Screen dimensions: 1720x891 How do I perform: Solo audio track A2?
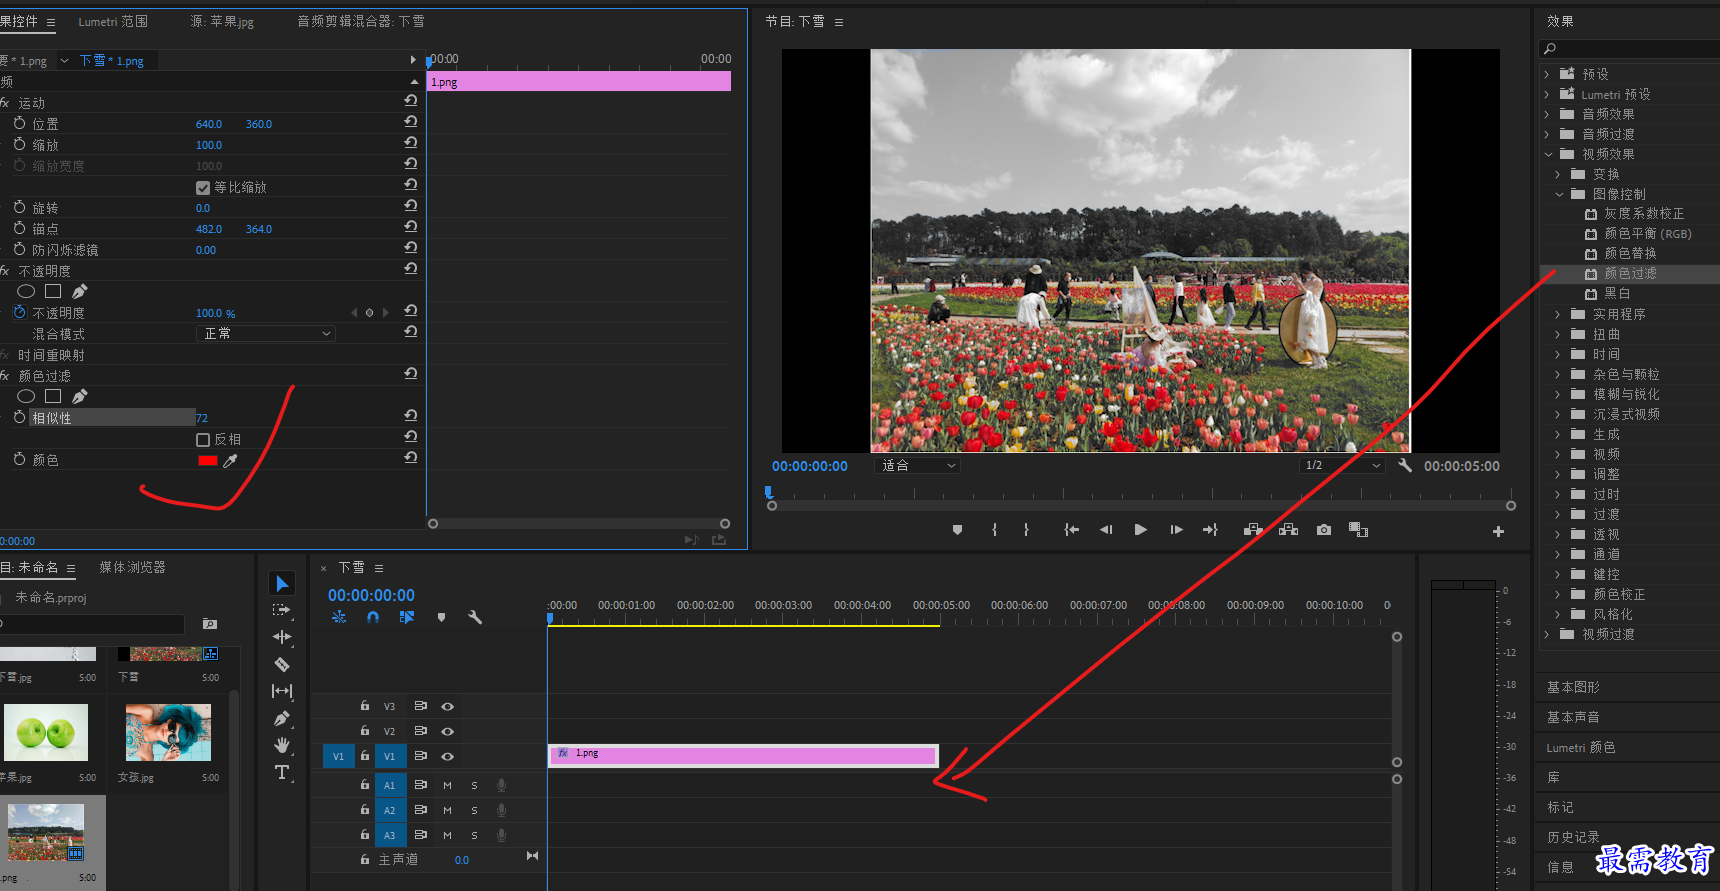point(474,810)
